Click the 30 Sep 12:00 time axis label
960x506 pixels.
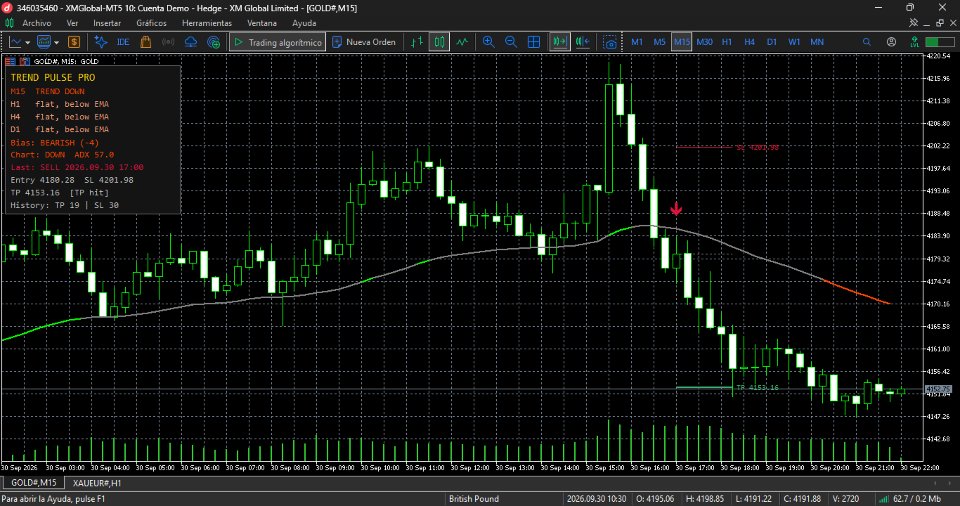(470, 468)
